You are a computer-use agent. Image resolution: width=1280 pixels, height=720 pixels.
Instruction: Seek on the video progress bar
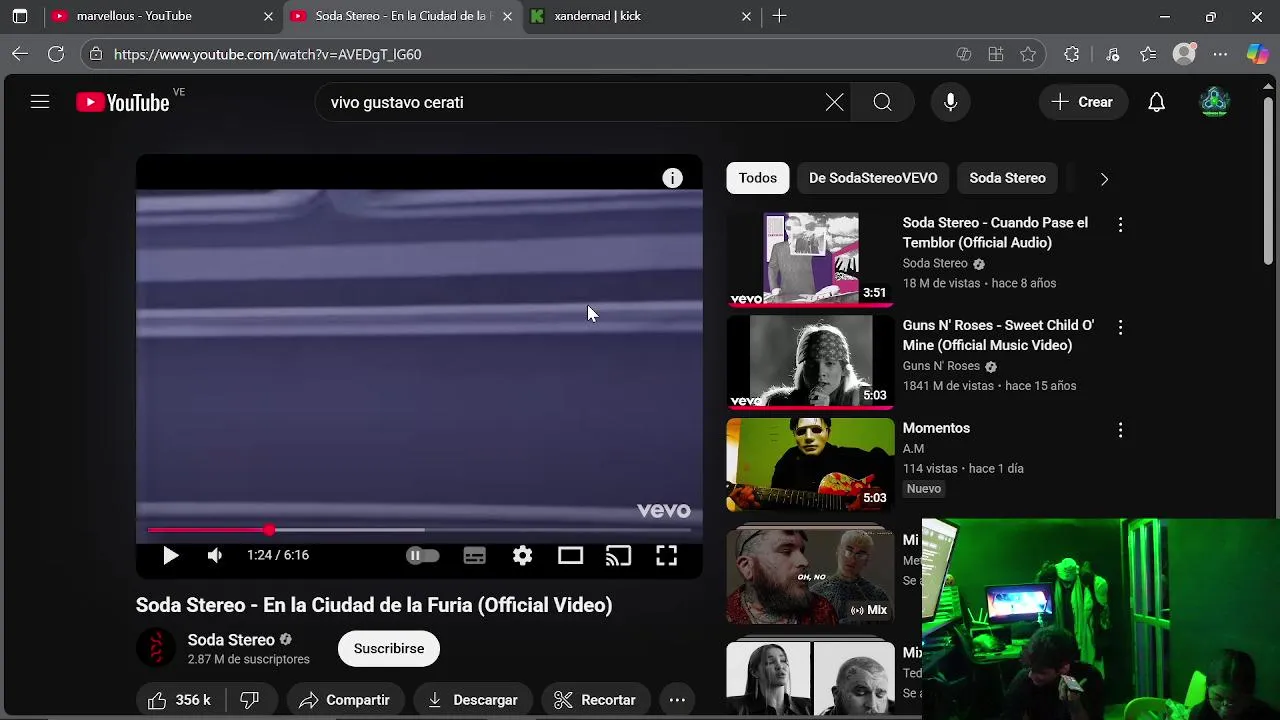[x=419, y=530]
